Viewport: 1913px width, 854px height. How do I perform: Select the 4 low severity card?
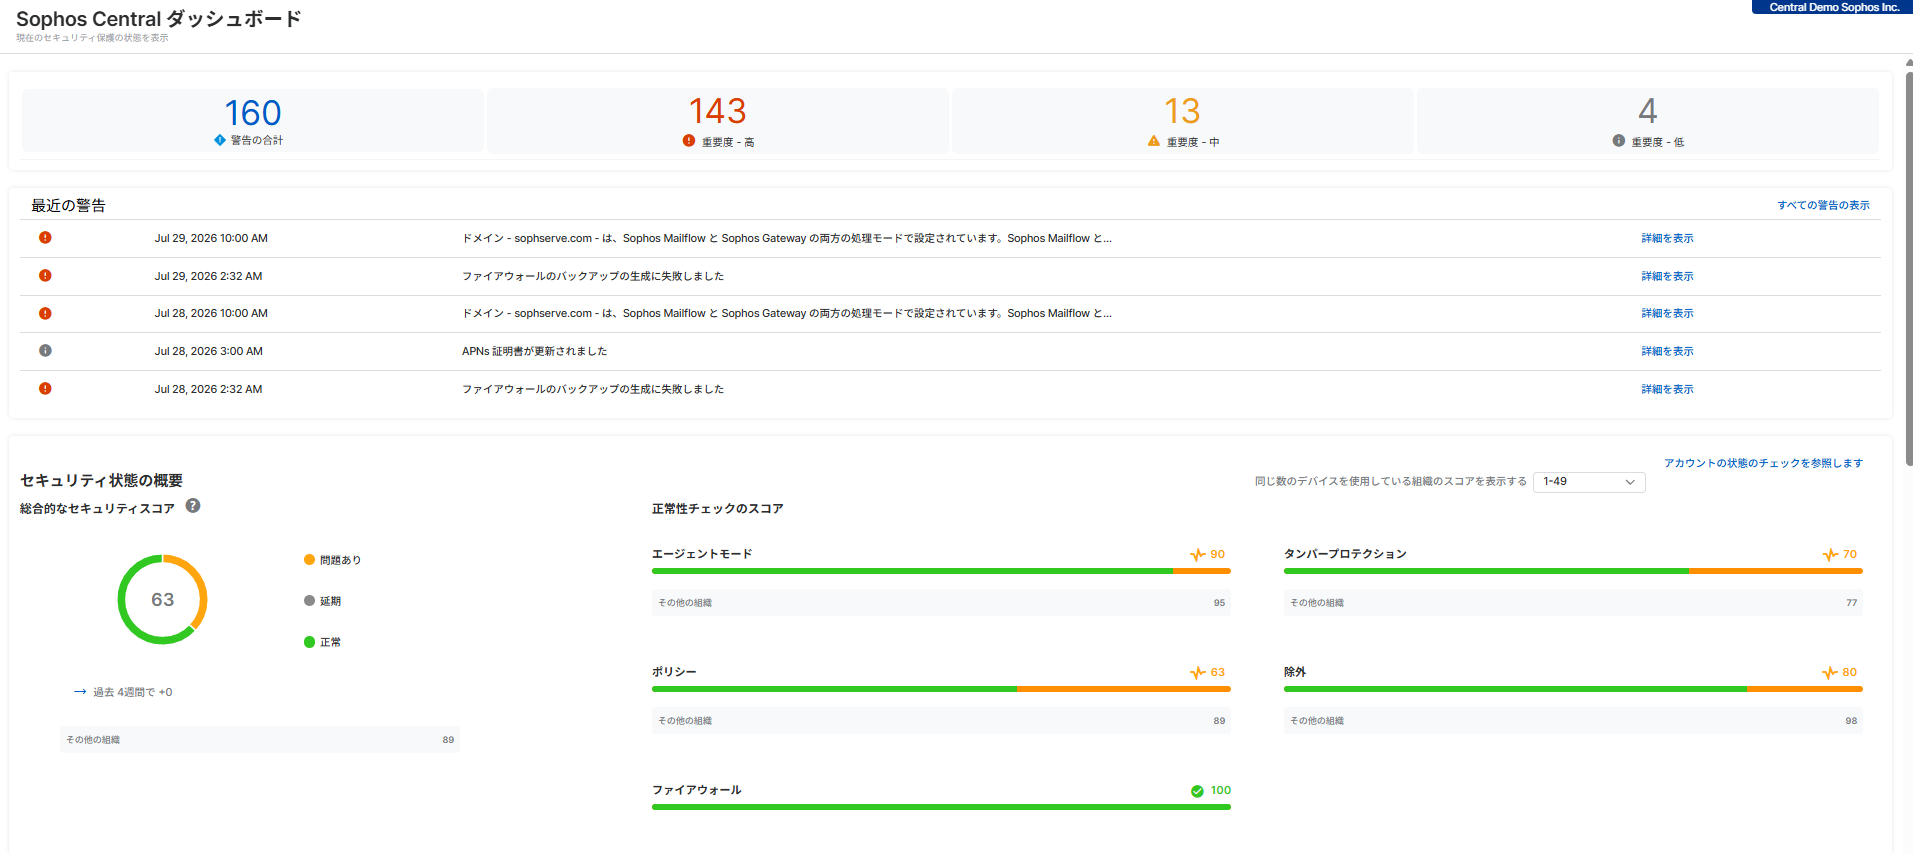click(1648, 121)
